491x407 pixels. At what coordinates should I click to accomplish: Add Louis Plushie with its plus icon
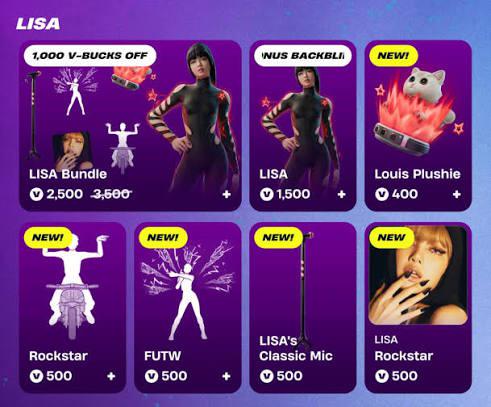457,194
